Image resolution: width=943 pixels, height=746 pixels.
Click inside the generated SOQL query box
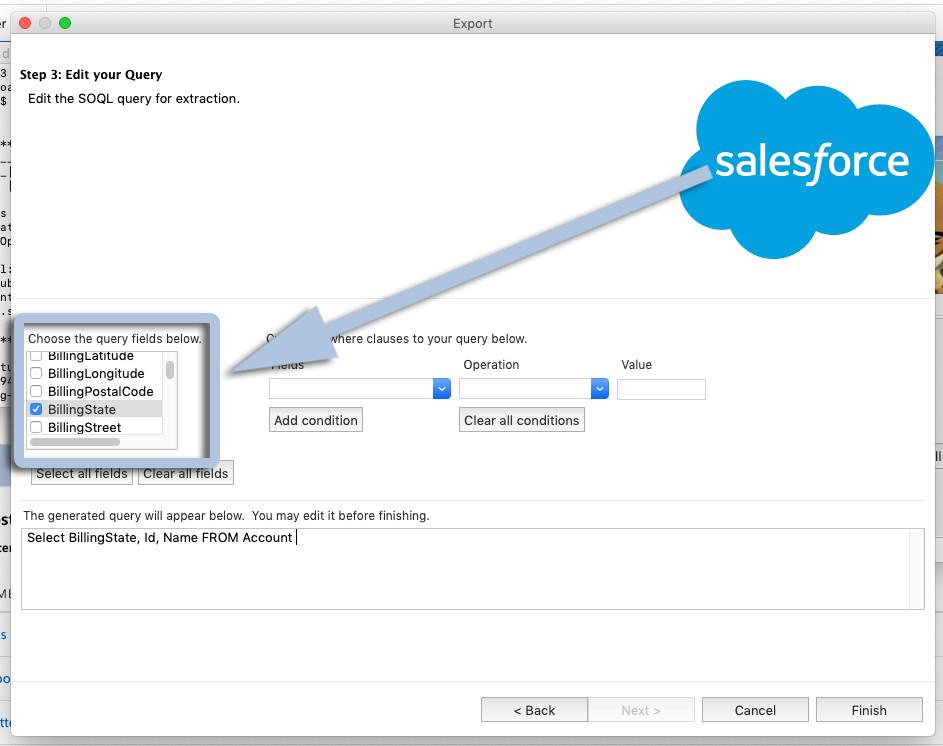coord(470,568)
